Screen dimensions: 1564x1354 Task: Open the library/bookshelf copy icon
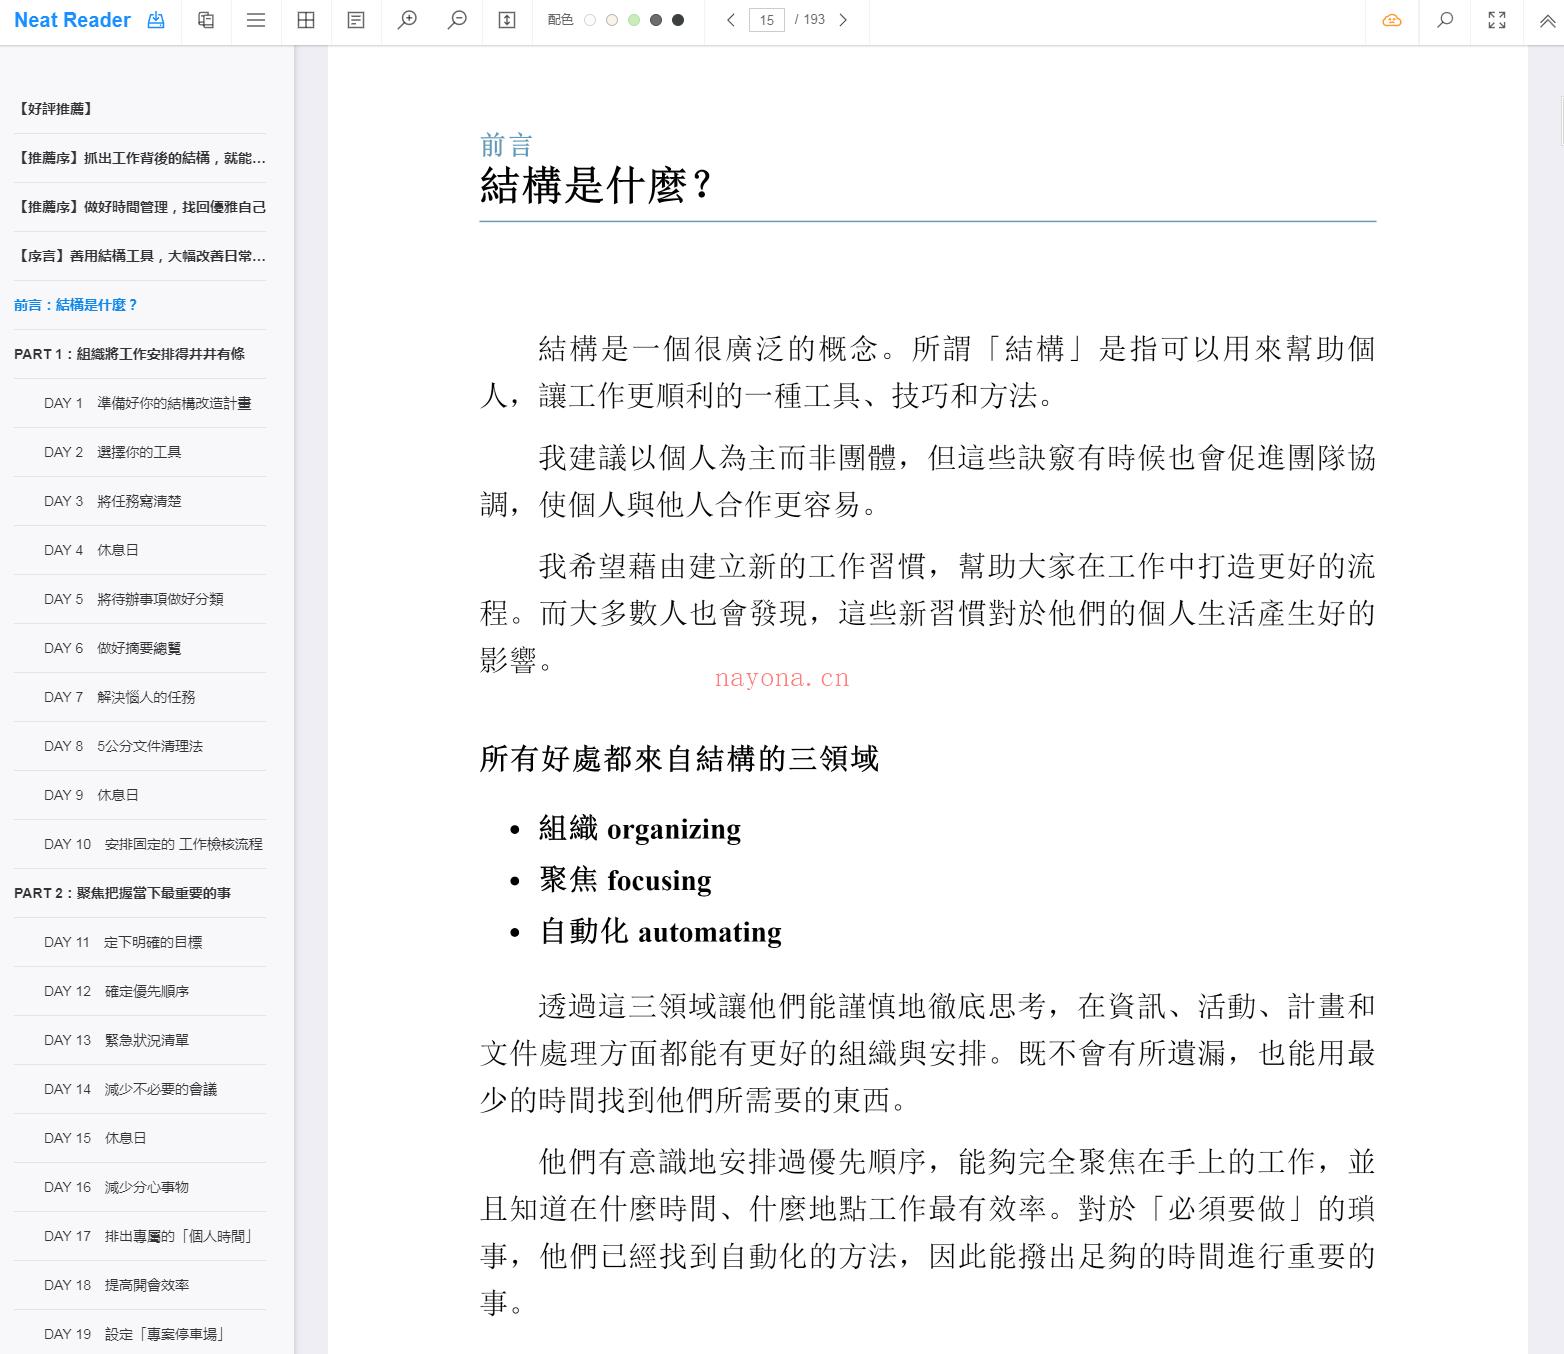pyautogui.click(x=206, y=20)
